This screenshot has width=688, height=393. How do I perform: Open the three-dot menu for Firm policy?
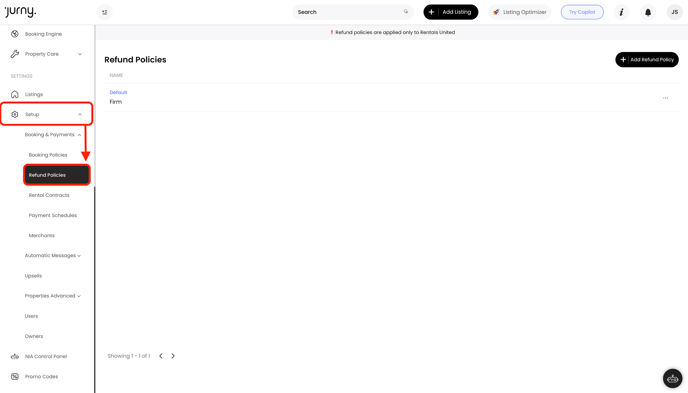pyautogui.click(x=665, y=98)
